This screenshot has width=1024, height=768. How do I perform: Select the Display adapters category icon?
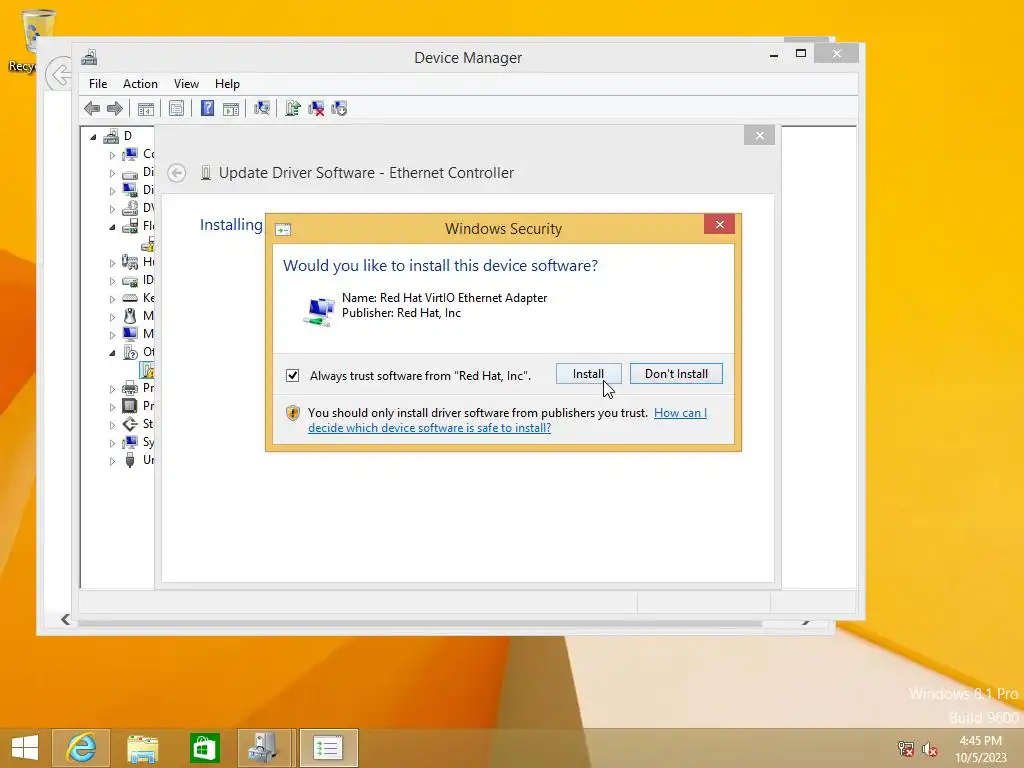pyautogui.click(x=130, y=190)
